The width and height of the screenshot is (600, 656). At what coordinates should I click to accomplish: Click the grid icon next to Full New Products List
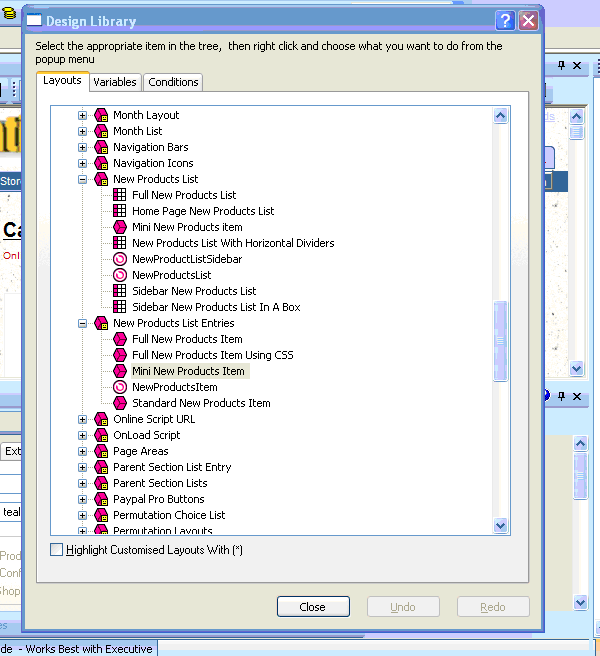coord(120,195)
